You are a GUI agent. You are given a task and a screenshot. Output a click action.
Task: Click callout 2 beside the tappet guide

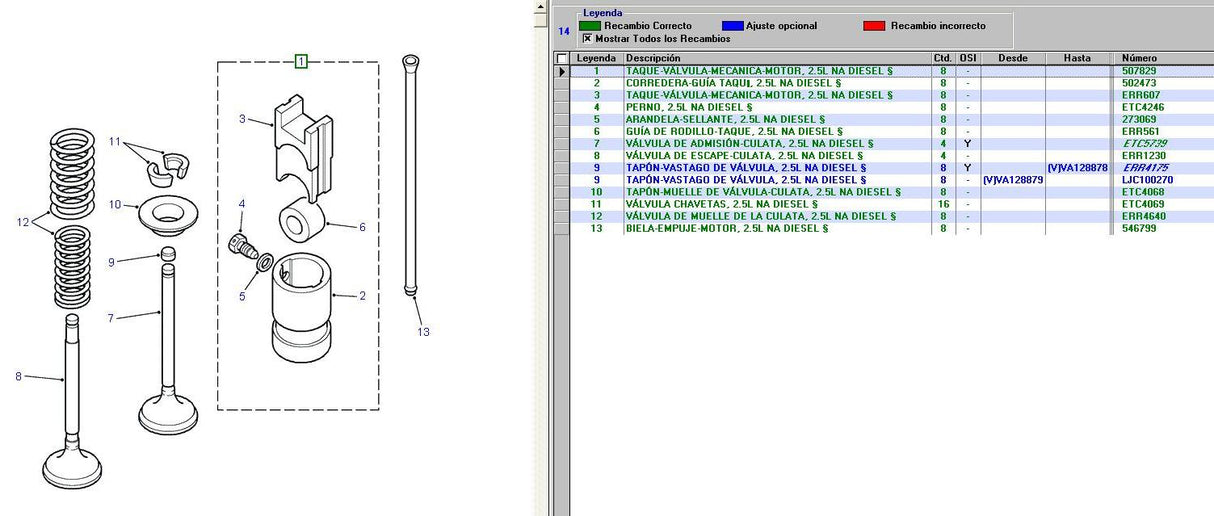362,296
